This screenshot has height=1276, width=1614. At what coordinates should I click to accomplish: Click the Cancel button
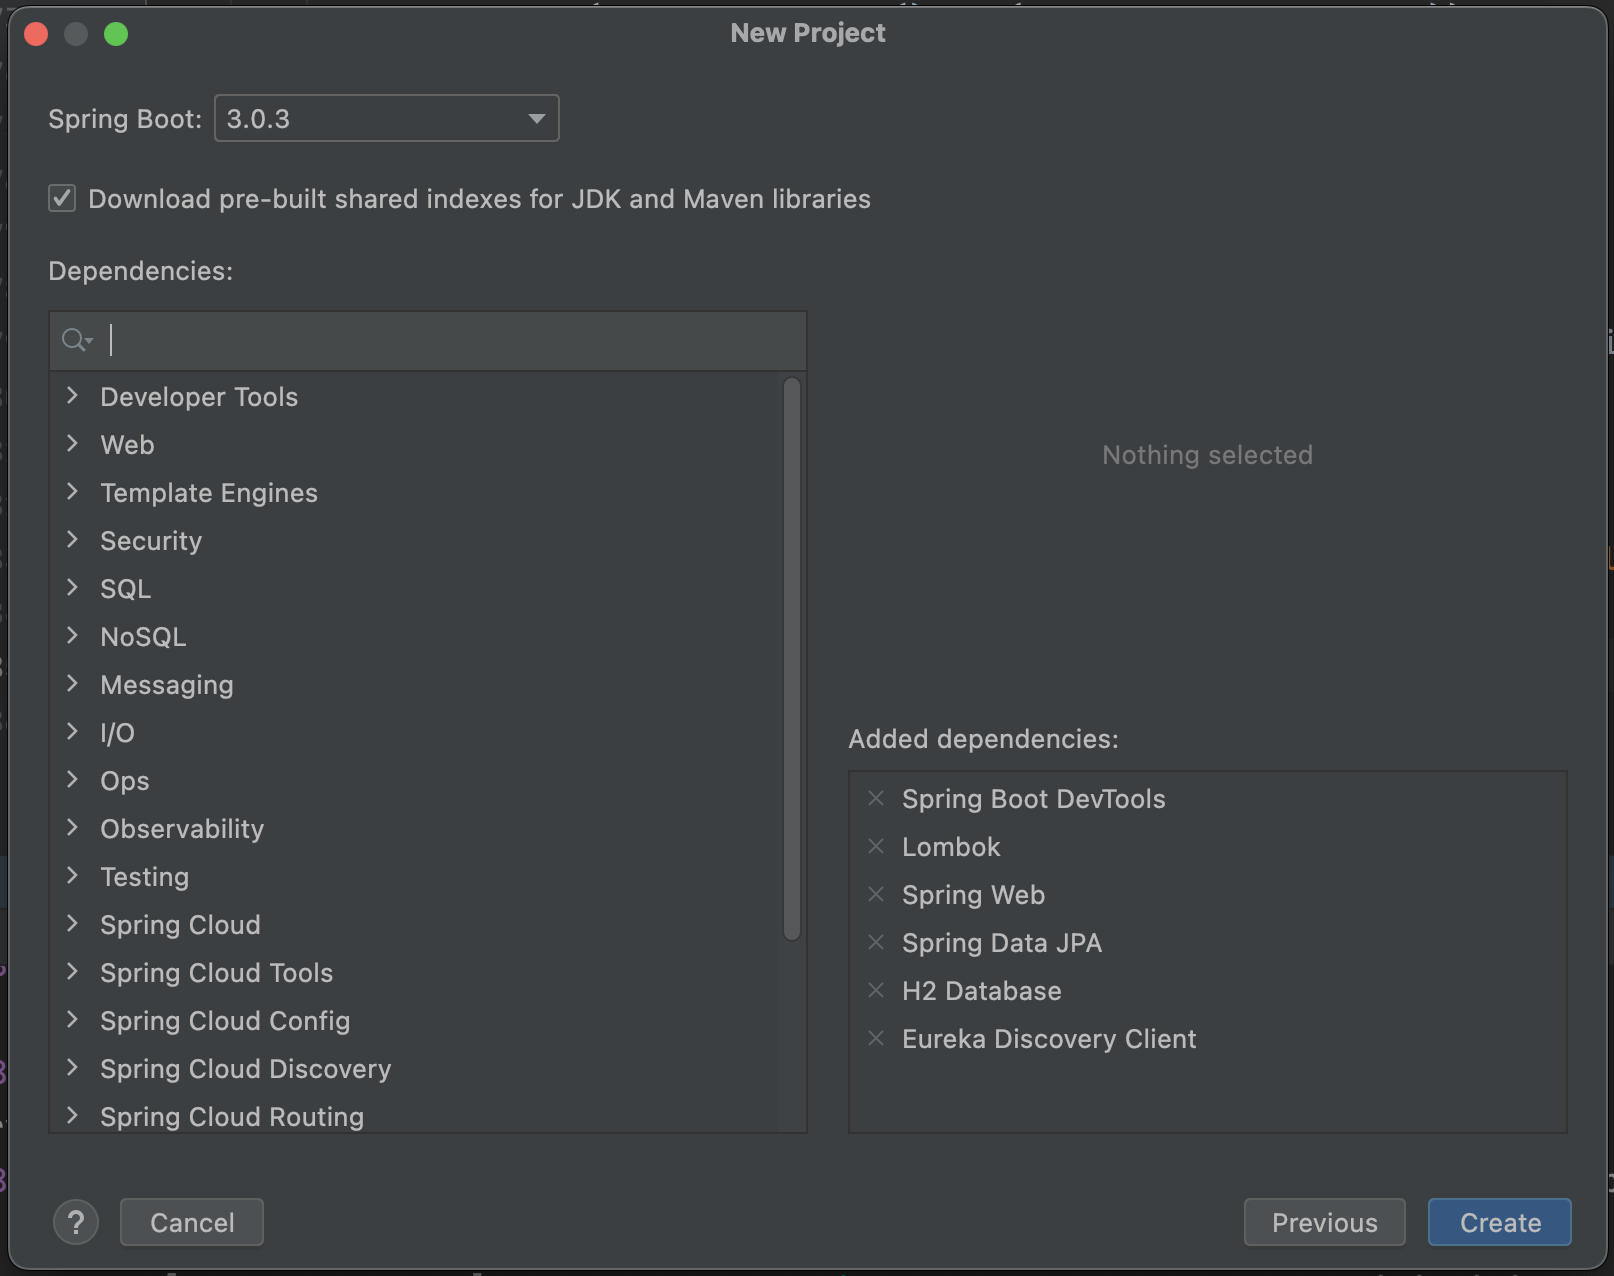tap(192, 1222)
